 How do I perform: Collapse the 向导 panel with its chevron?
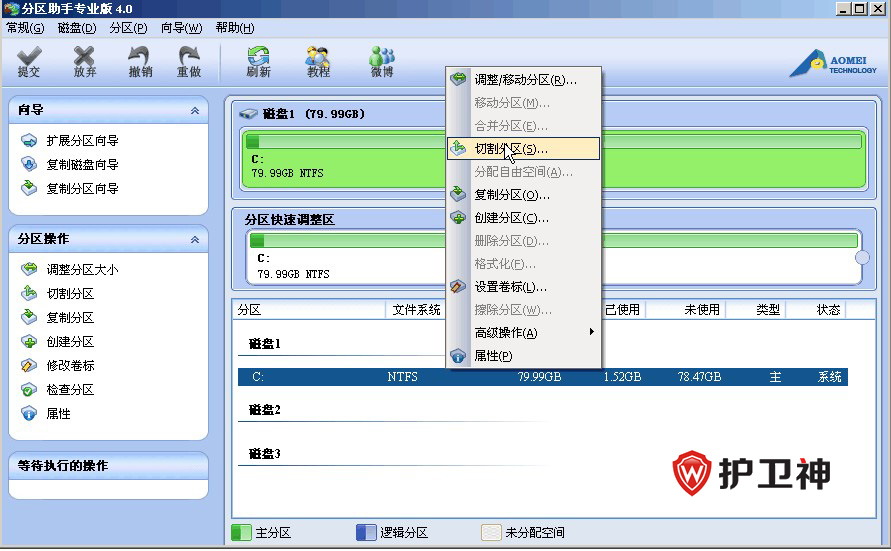click(x=195, y=110)
